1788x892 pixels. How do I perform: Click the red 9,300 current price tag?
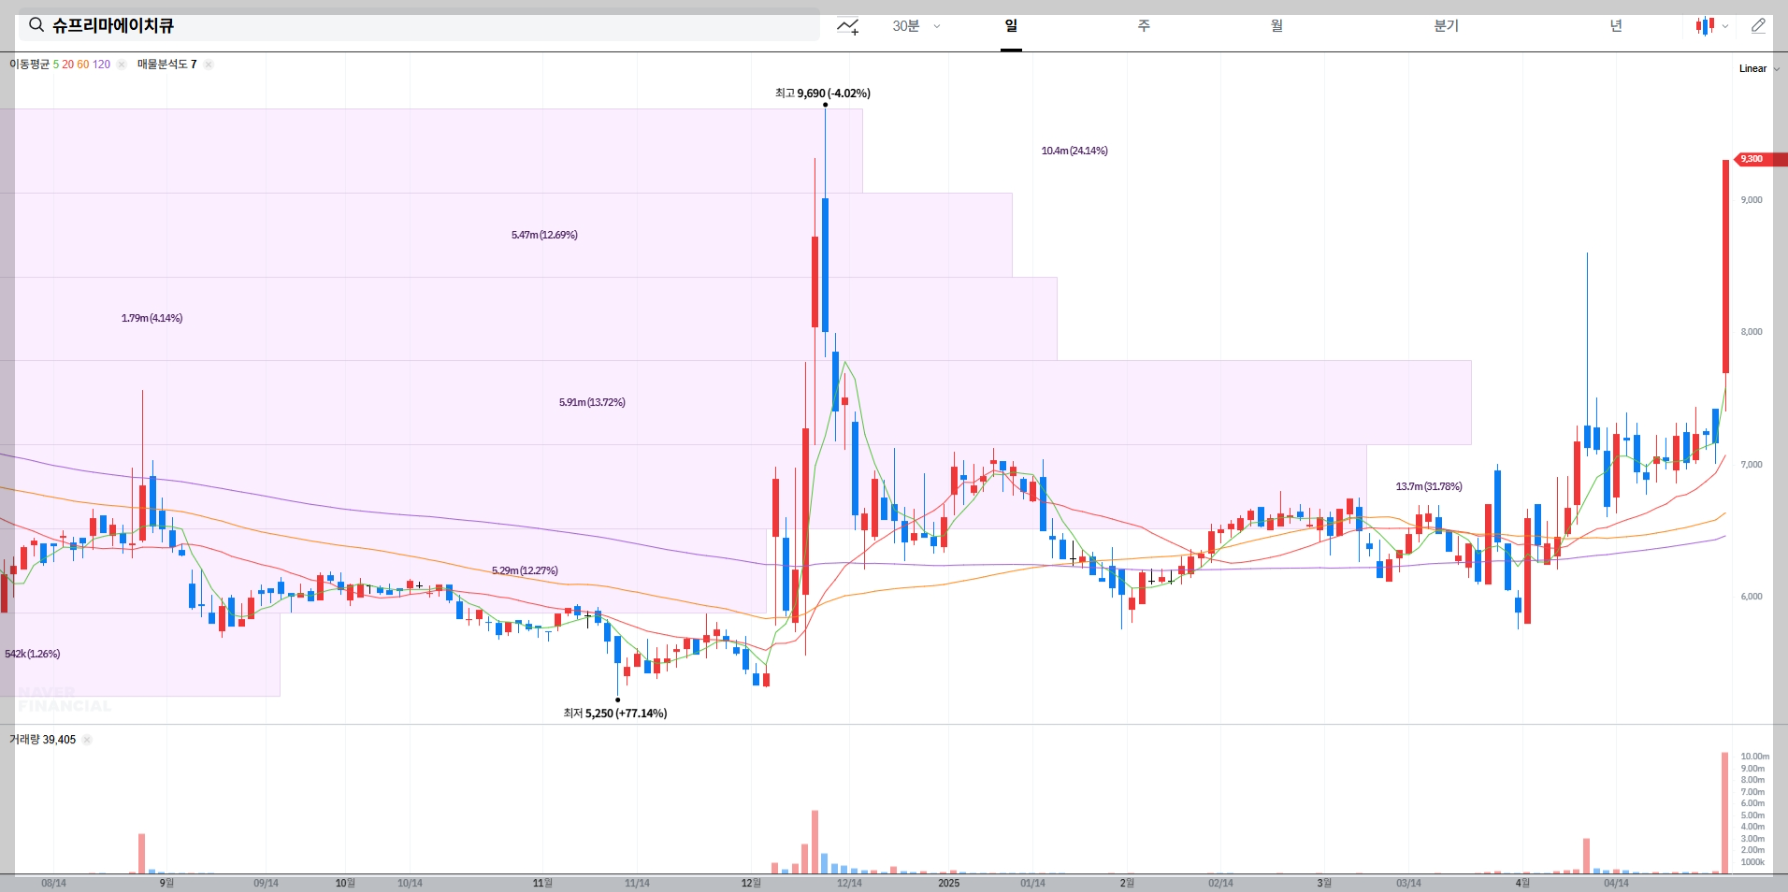point(1762,159)
